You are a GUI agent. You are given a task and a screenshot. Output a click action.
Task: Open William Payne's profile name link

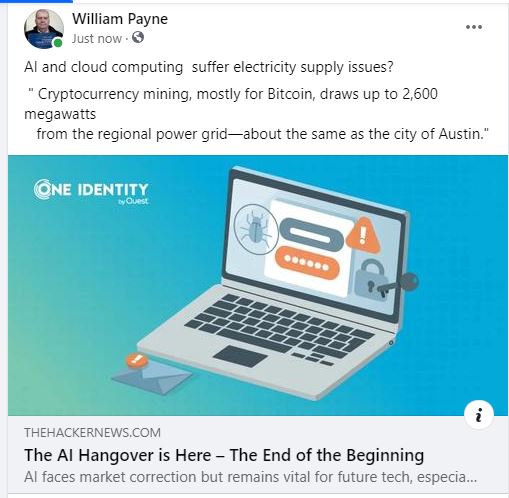[120, 19]
